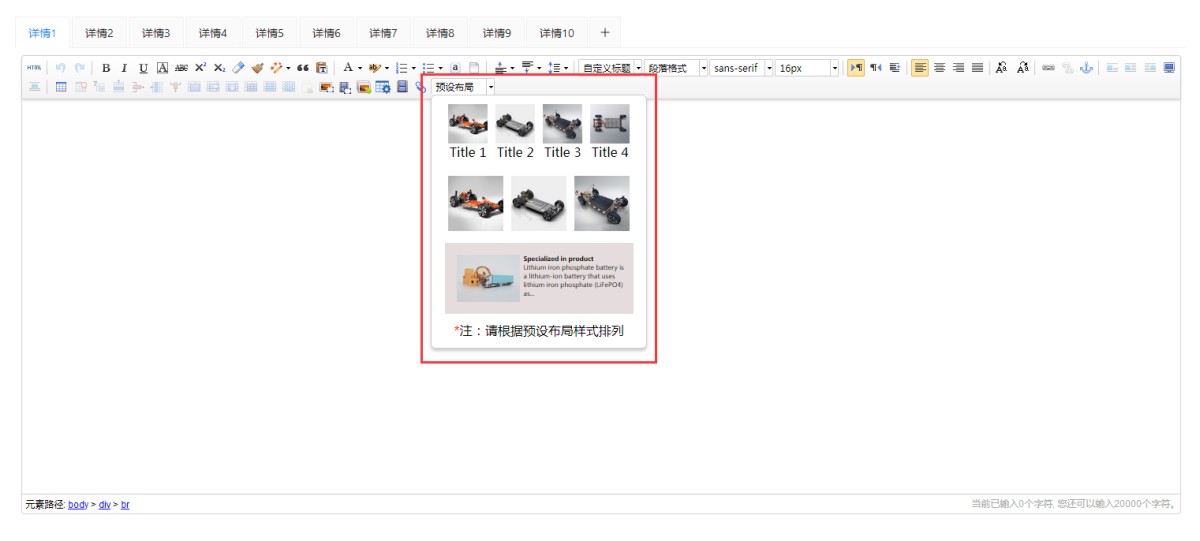This screenshot has width=1200, height=541.
Task: Toggle center text alignment
Action: [x=939, y=68]
